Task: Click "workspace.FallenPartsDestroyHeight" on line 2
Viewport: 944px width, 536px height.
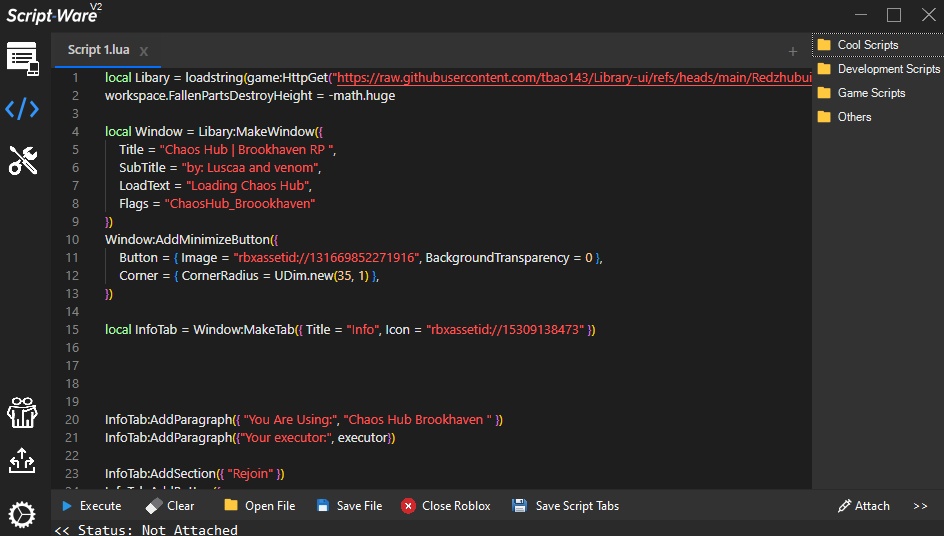Action: (208, 96)
